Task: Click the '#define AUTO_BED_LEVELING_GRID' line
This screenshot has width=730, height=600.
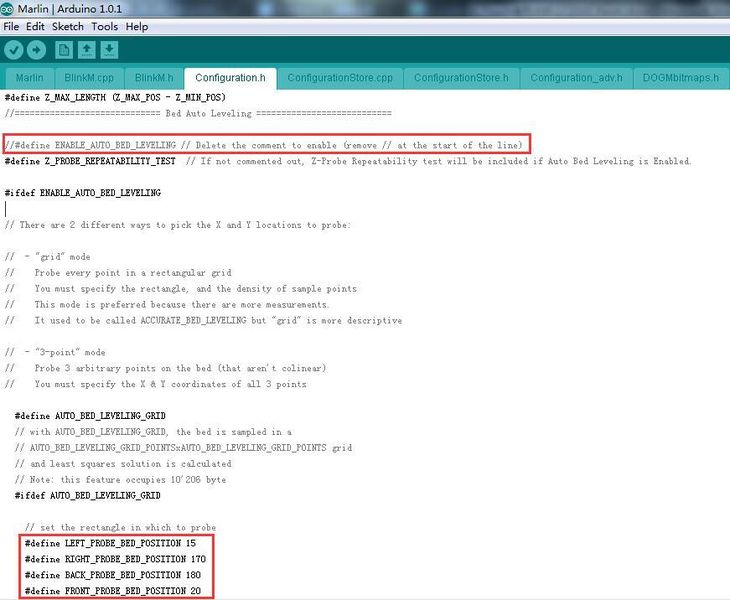Action: tap(90, 416)
